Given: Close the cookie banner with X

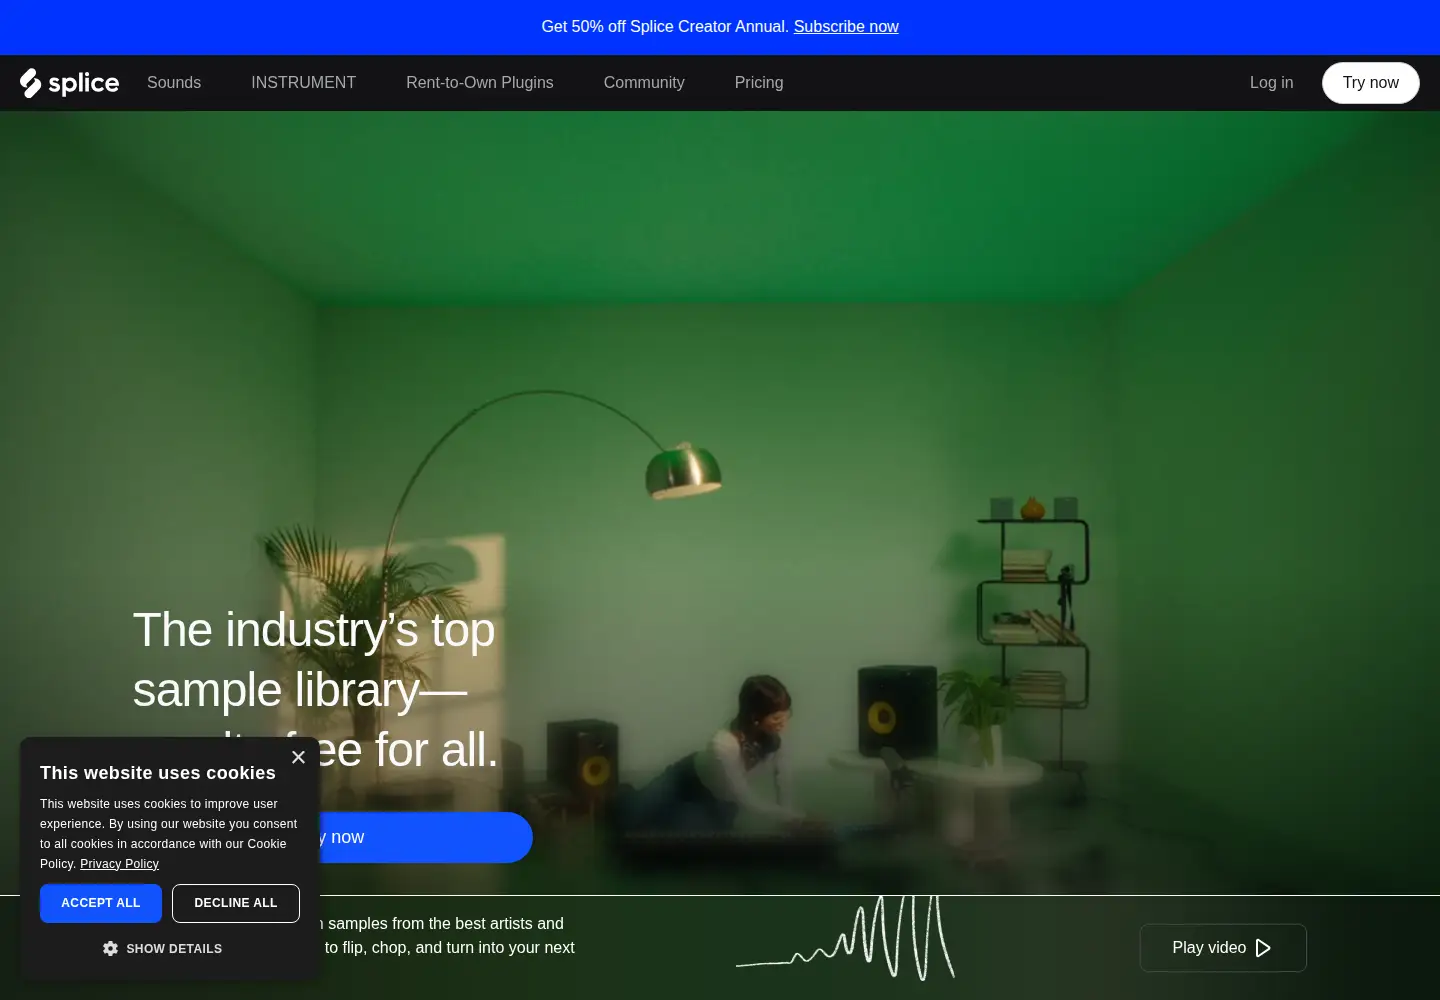Looking at the screenshot, I should tap(298, 757).
